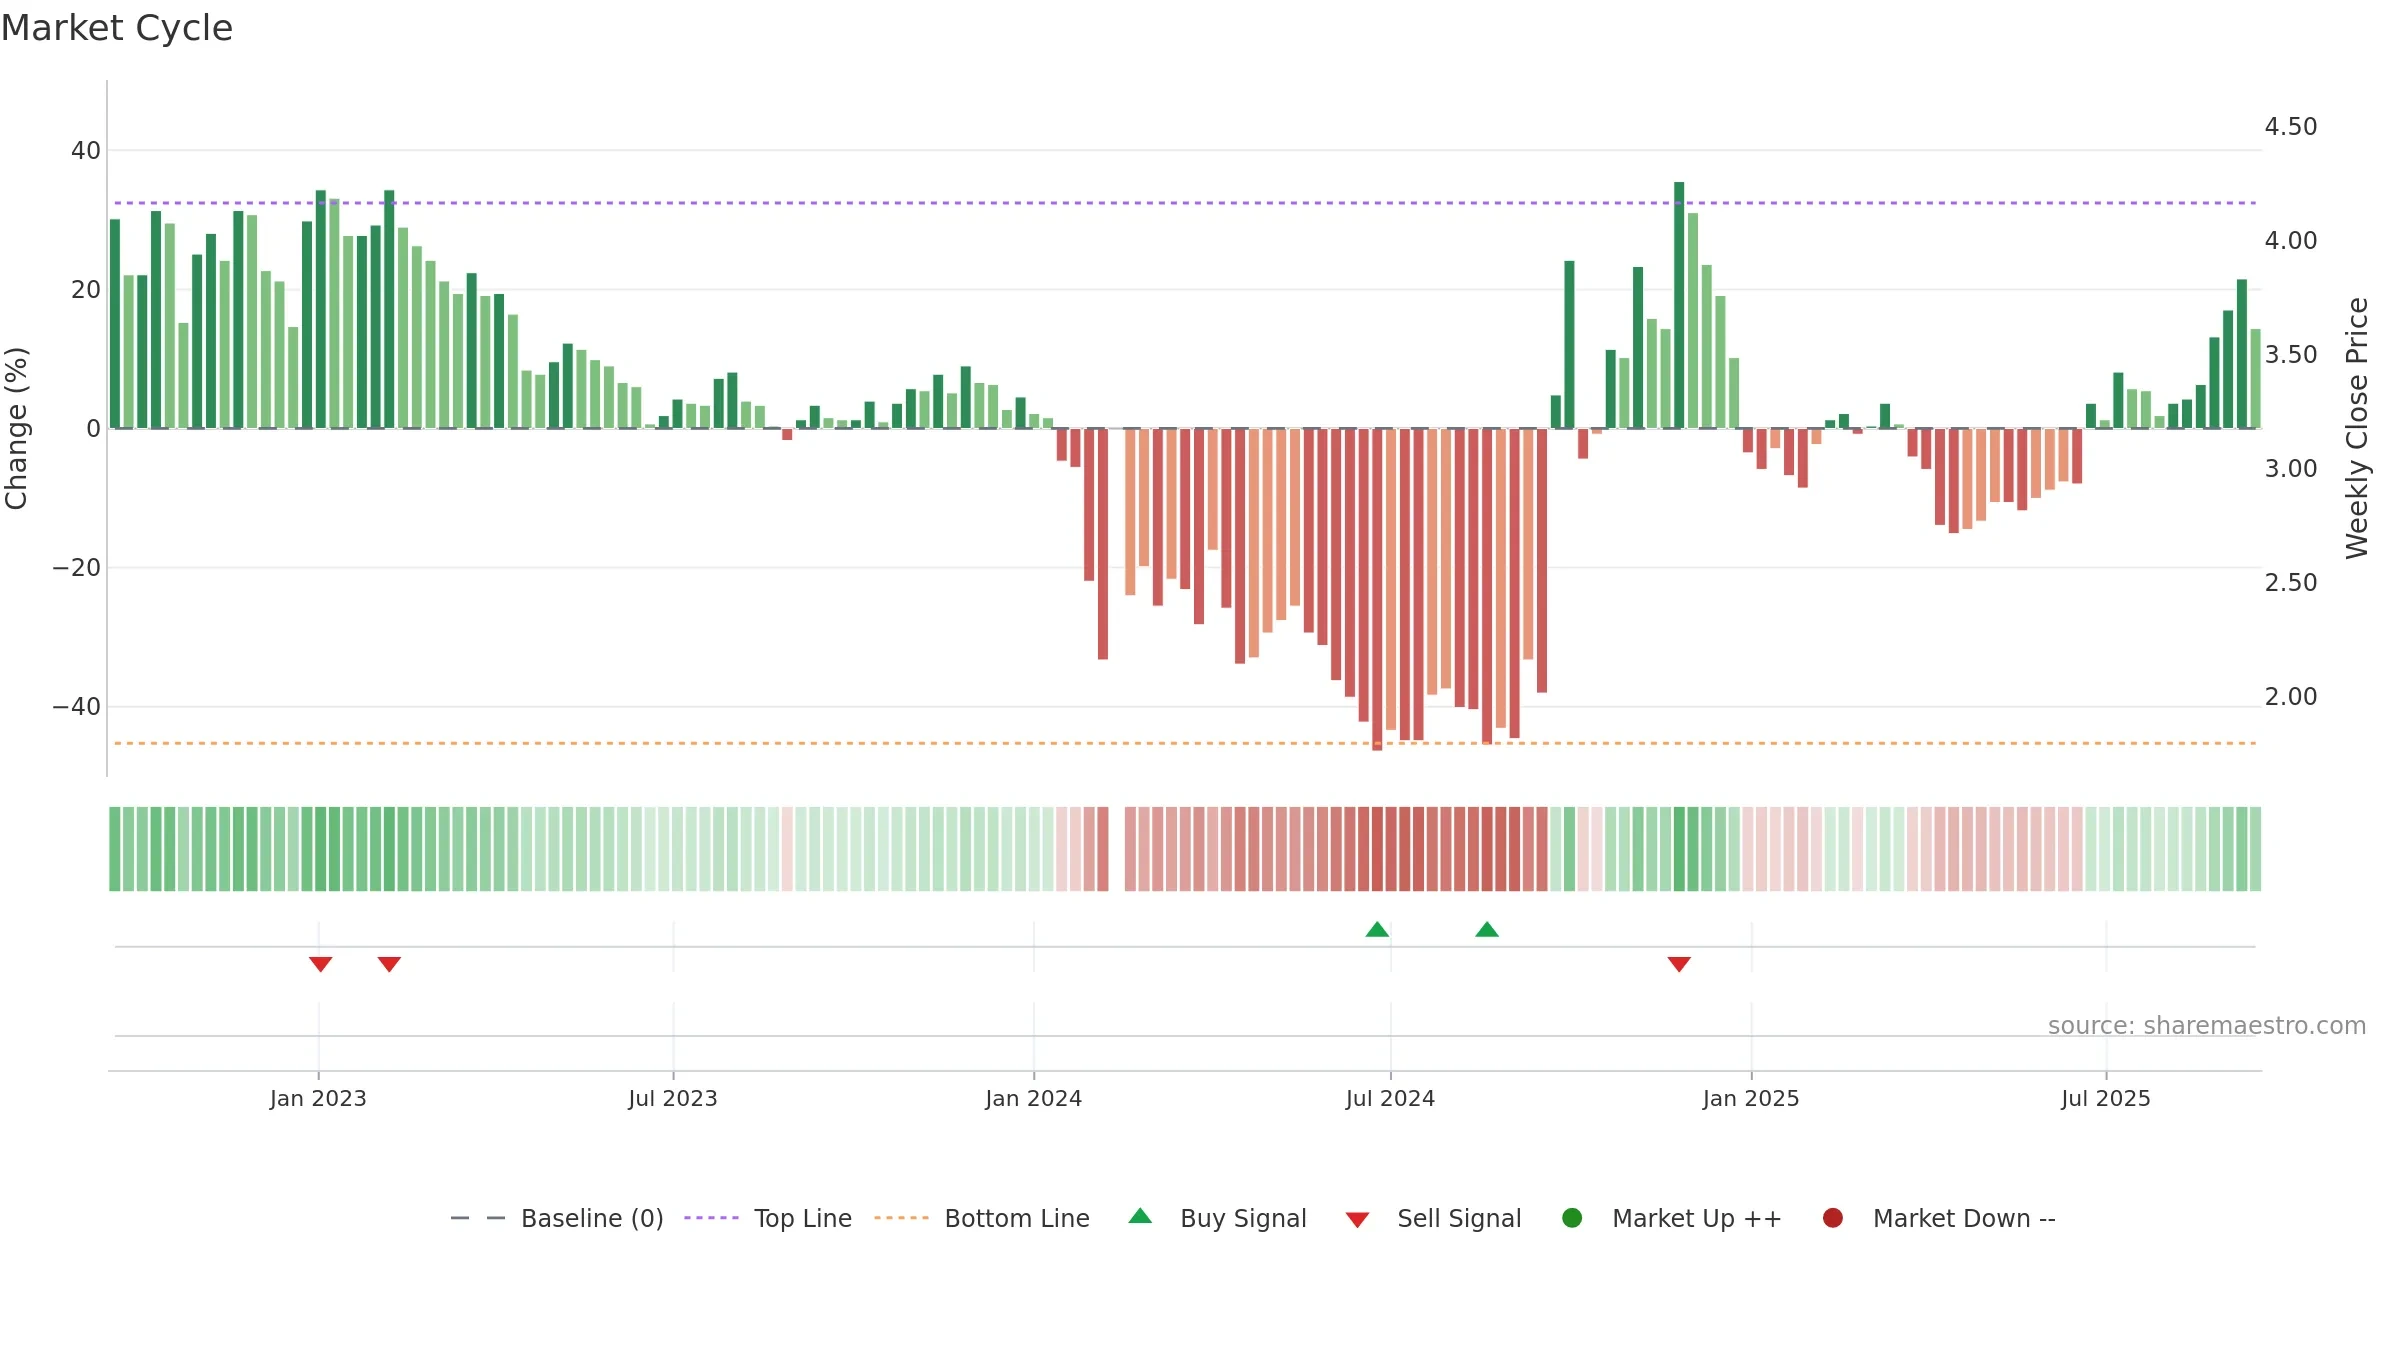Select the sell signal marker at Jan 2023
Viewport: 2400px width, 1350px height.
320,964
